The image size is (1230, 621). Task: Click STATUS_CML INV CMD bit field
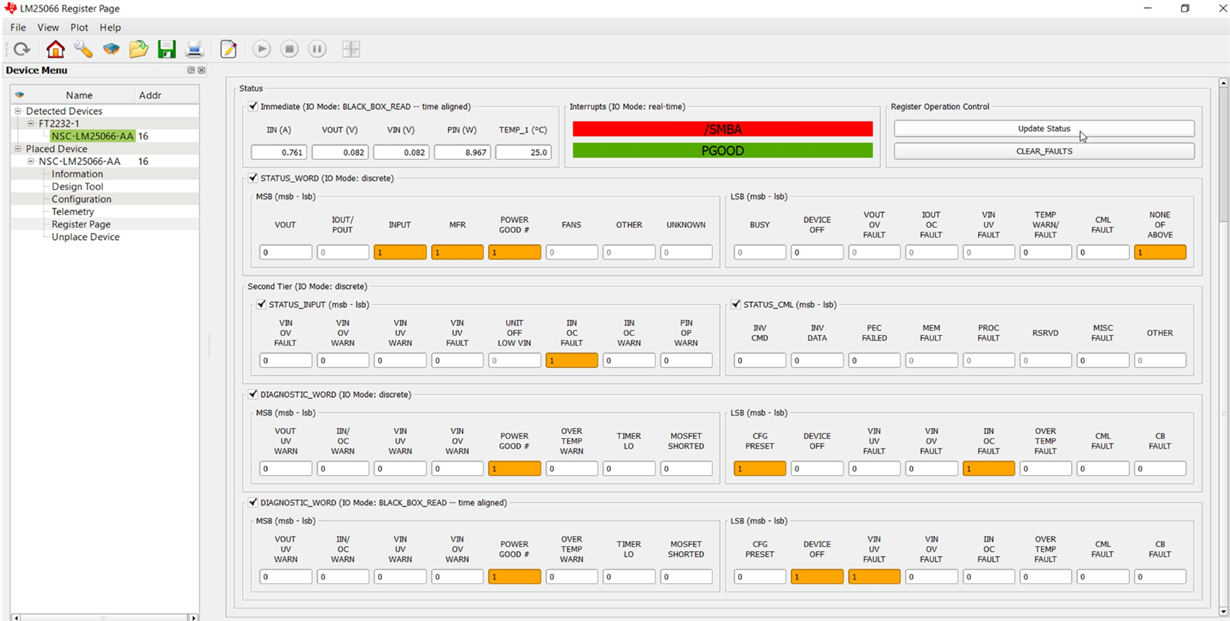pos(760,360)
